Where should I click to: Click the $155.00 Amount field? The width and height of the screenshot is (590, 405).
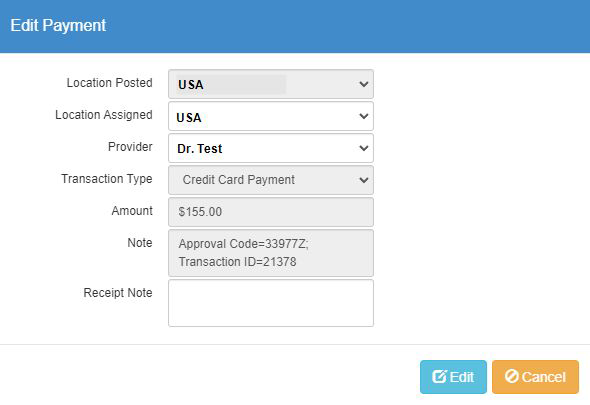click(x=271, y=212)
